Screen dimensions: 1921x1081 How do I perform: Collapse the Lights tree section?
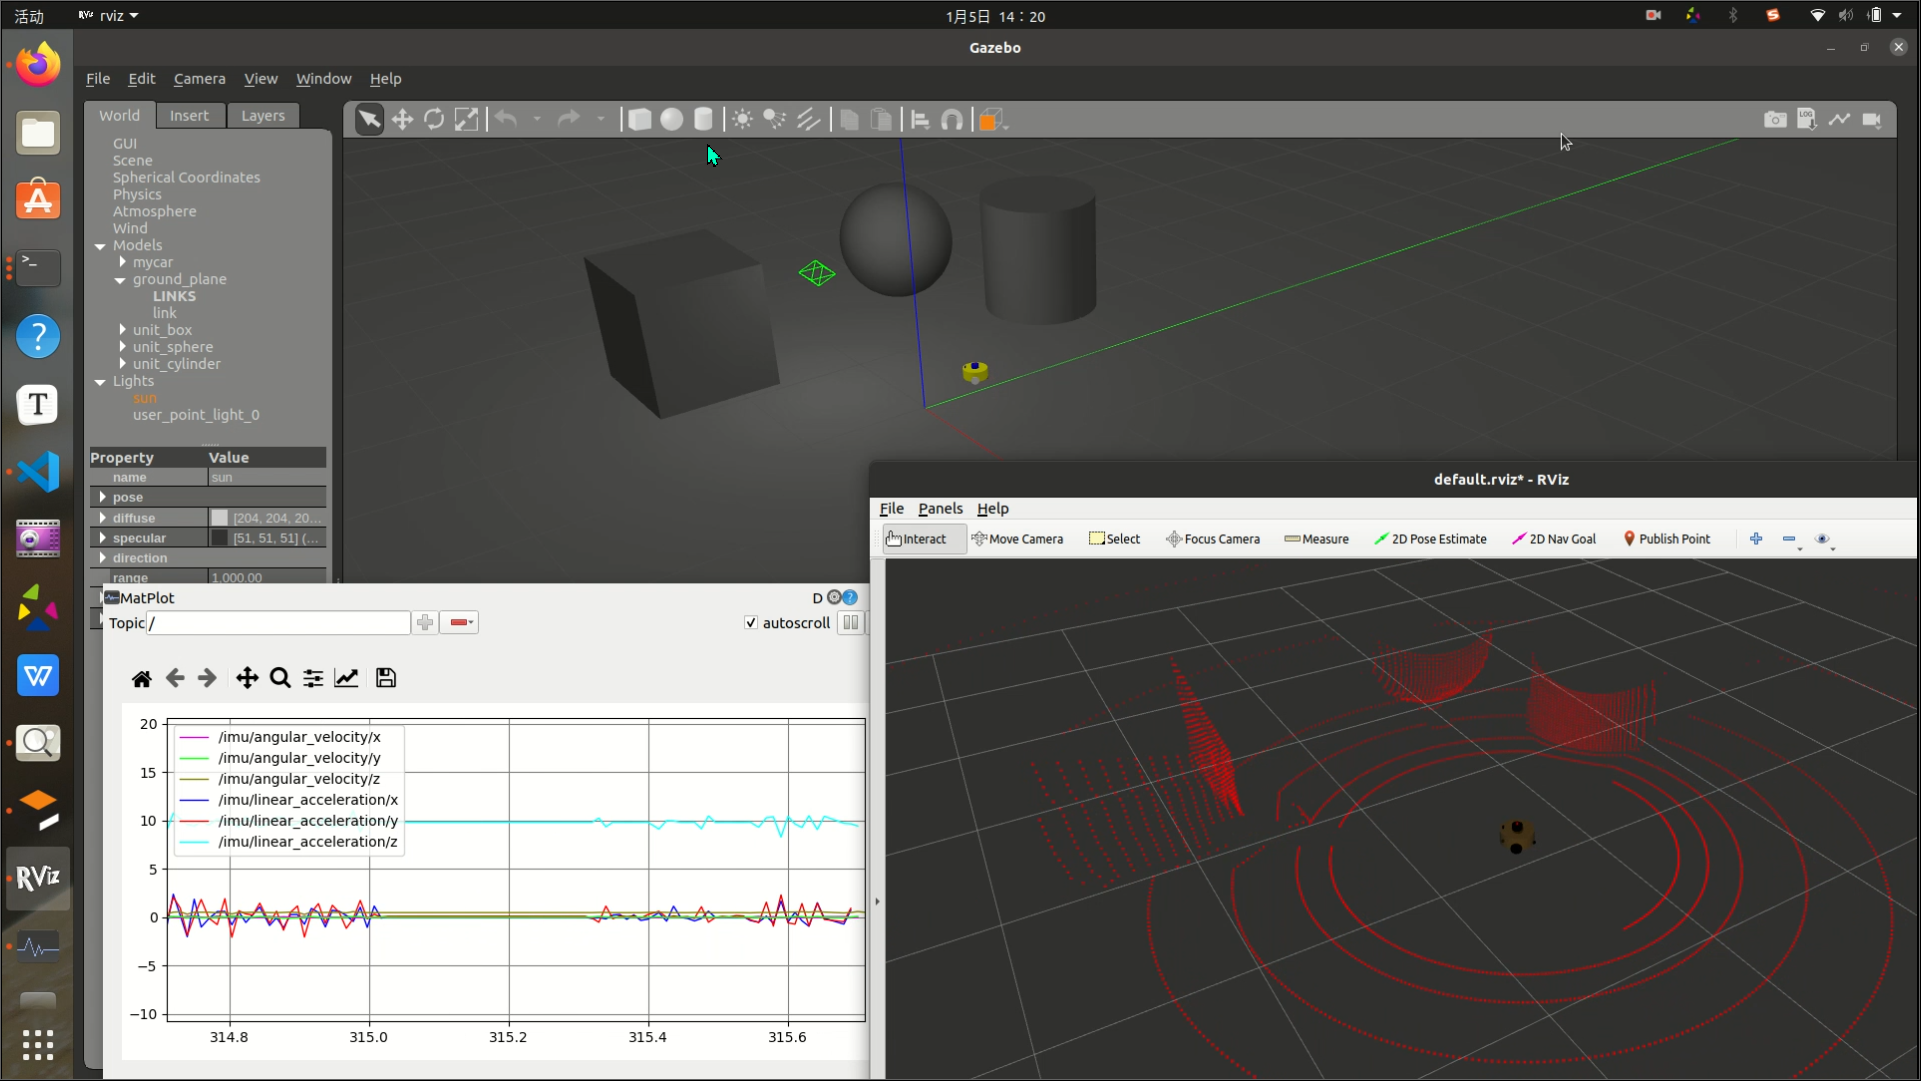pos(100,381)
